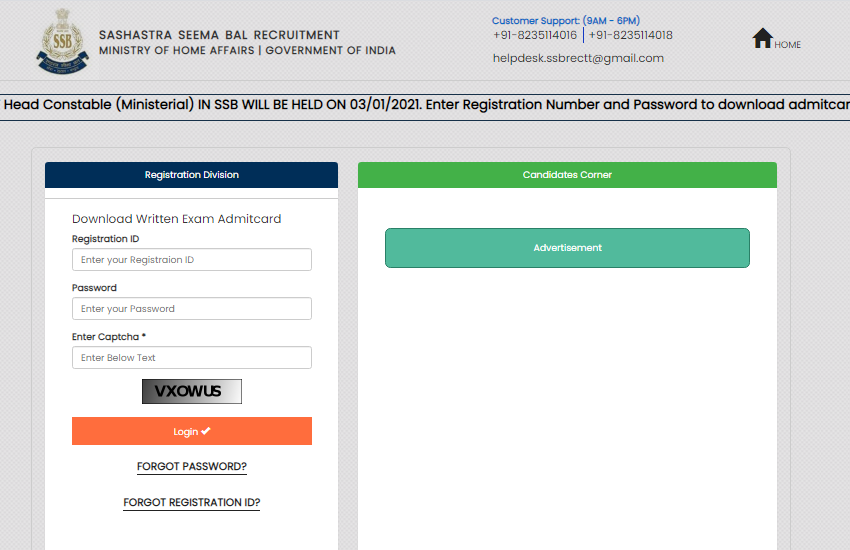Viewport: 850px width, 550px height.
Task: Click the home house icon
Action: coord(762,39)
